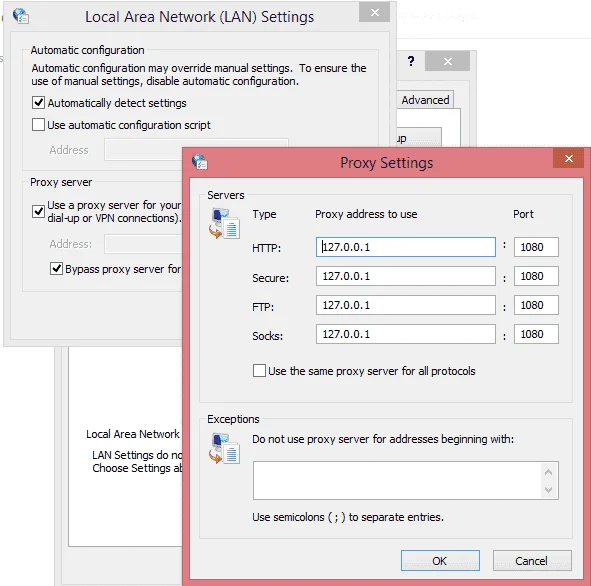The height and width of the screenshot is (586, 591).
Task: Click the 'Automatic configuration' group heading
Action: [87, 50]
